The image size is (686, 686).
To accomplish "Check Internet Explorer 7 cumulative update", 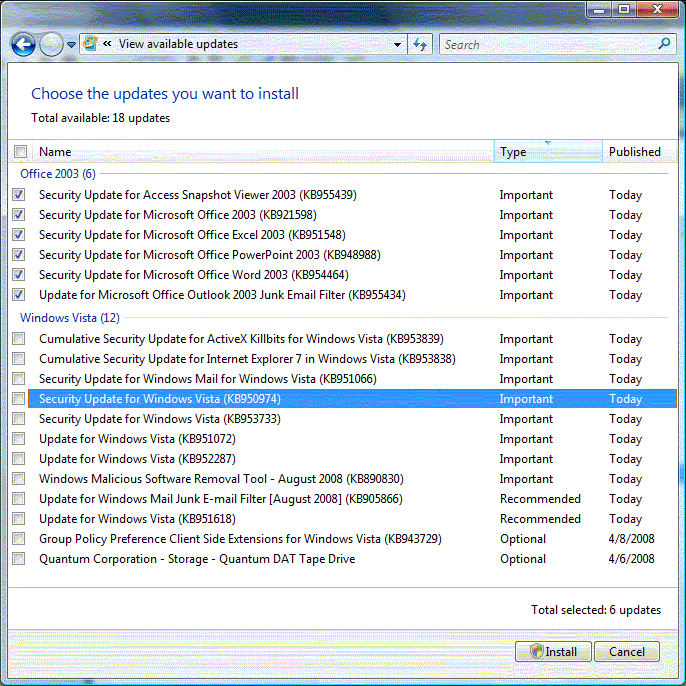I will [x=19, y=359].
